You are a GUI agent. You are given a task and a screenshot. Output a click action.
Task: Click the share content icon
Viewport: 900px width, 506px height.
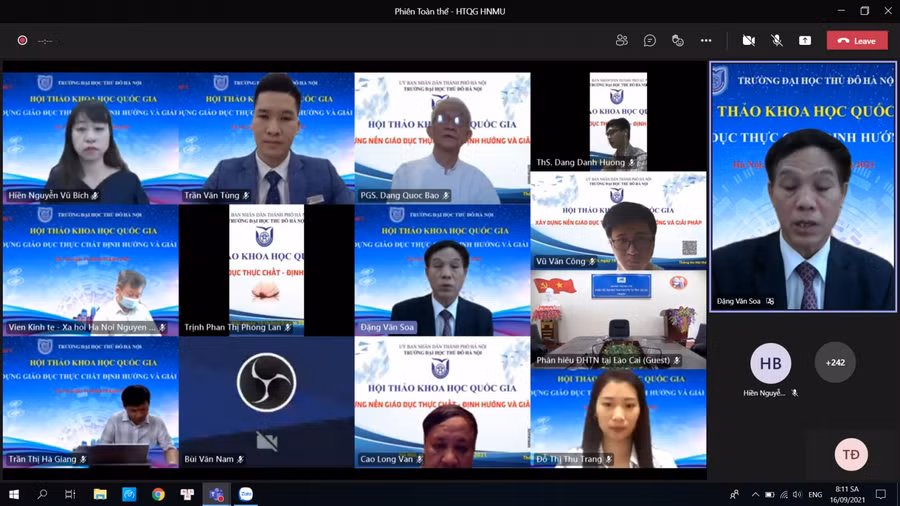click(x=805, y=41)
